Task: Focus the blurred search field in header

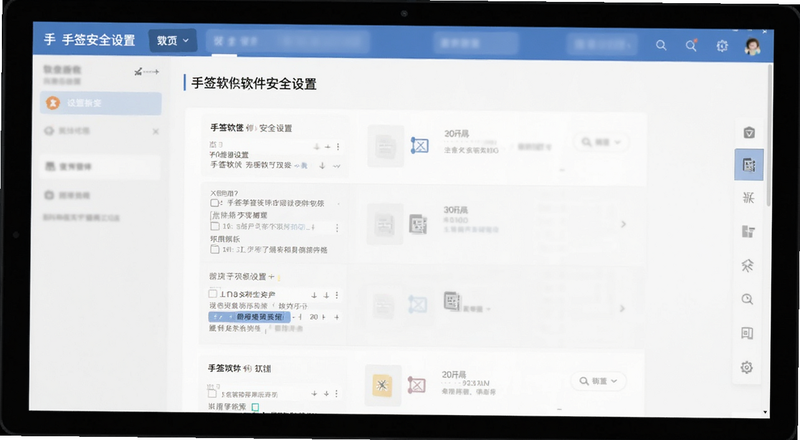Action: tap(287, 42)
